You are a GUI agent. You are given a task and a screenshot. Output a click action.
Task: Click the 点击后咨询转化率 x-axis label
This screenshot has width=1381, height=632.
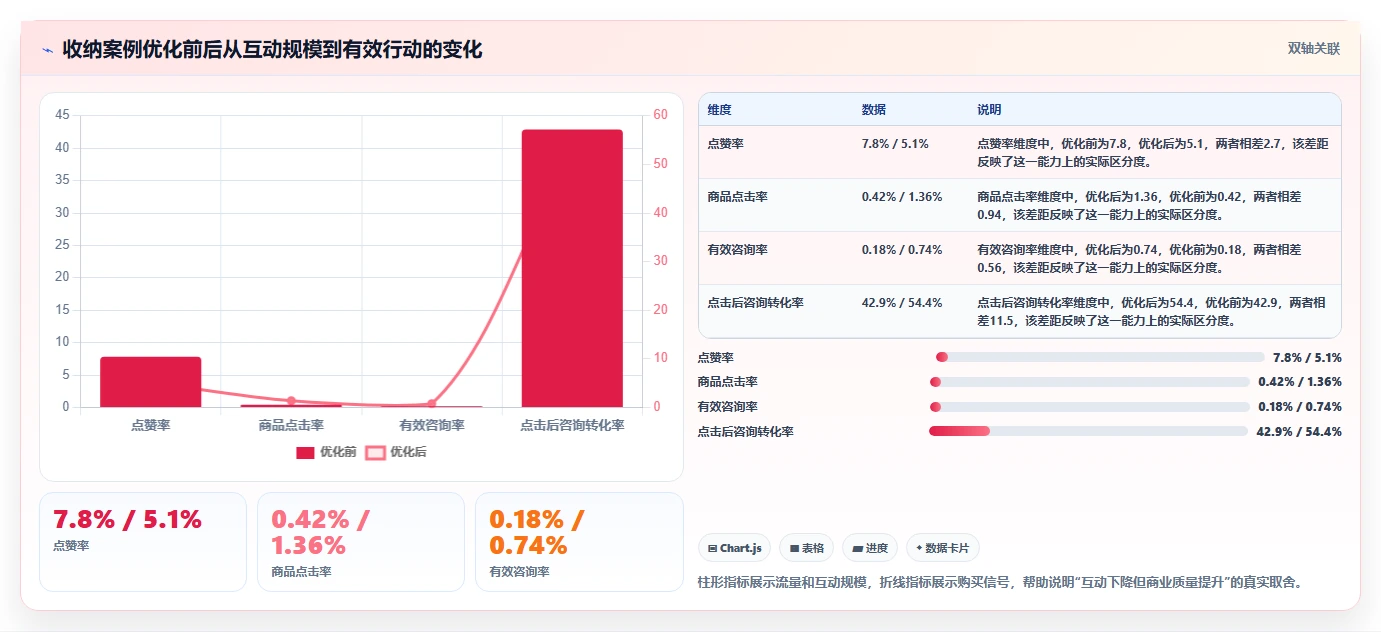tap(572, 425)
